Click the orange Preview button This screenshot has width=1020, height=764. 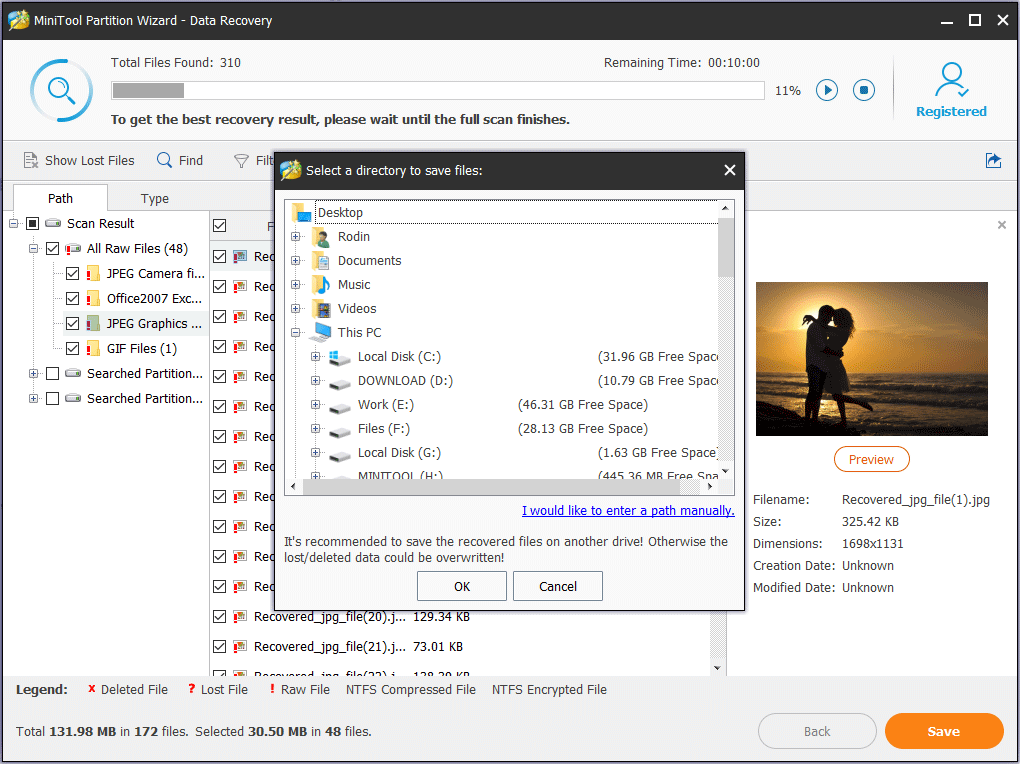click(x=871, y=459)
